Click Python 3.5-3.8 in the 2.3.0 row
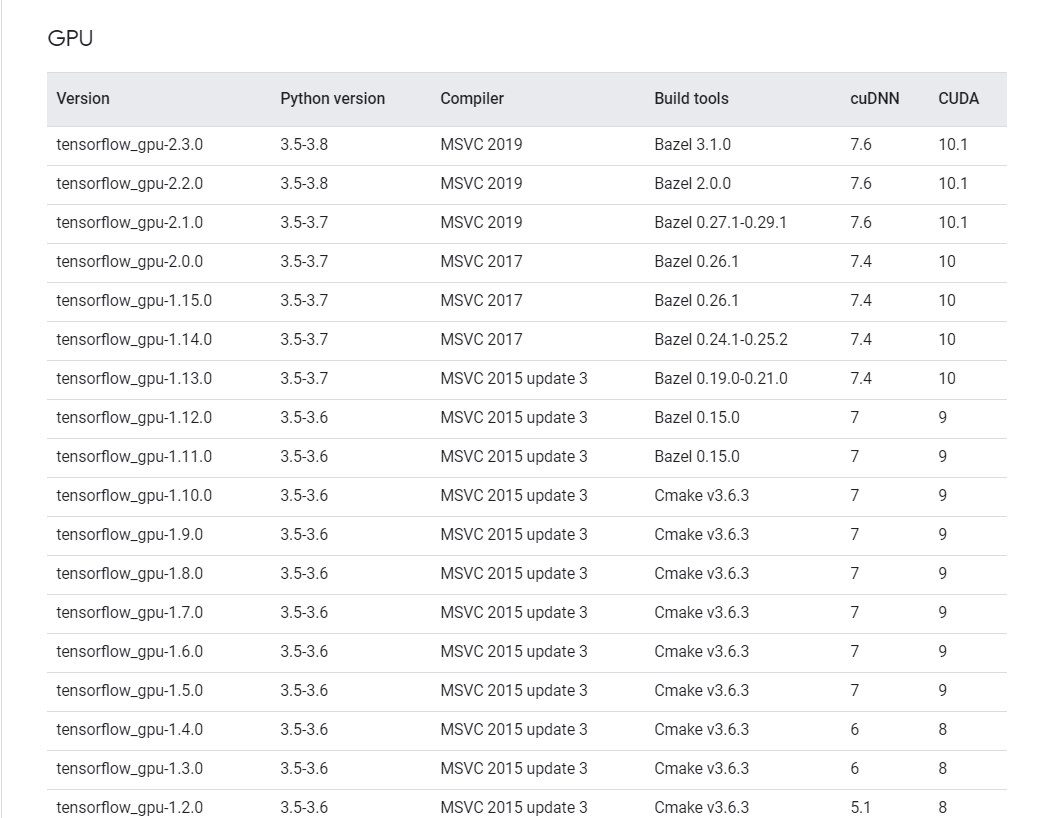 (304, 145)
